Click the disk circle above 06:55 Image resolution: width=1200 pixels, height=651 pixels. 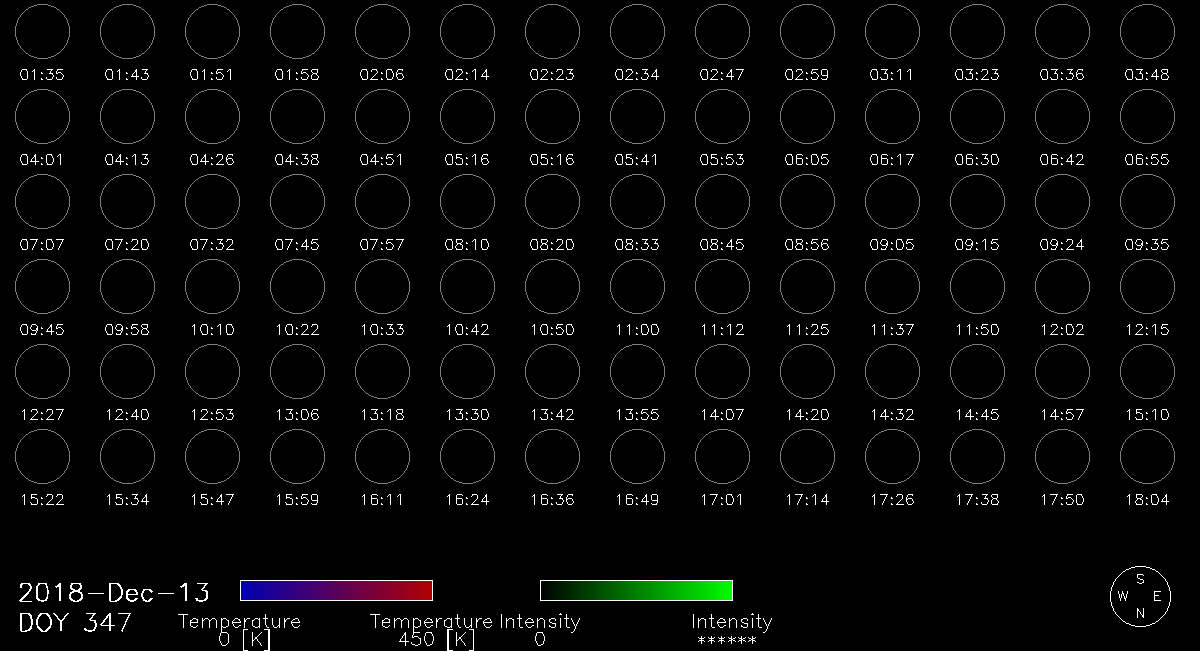1147,116
